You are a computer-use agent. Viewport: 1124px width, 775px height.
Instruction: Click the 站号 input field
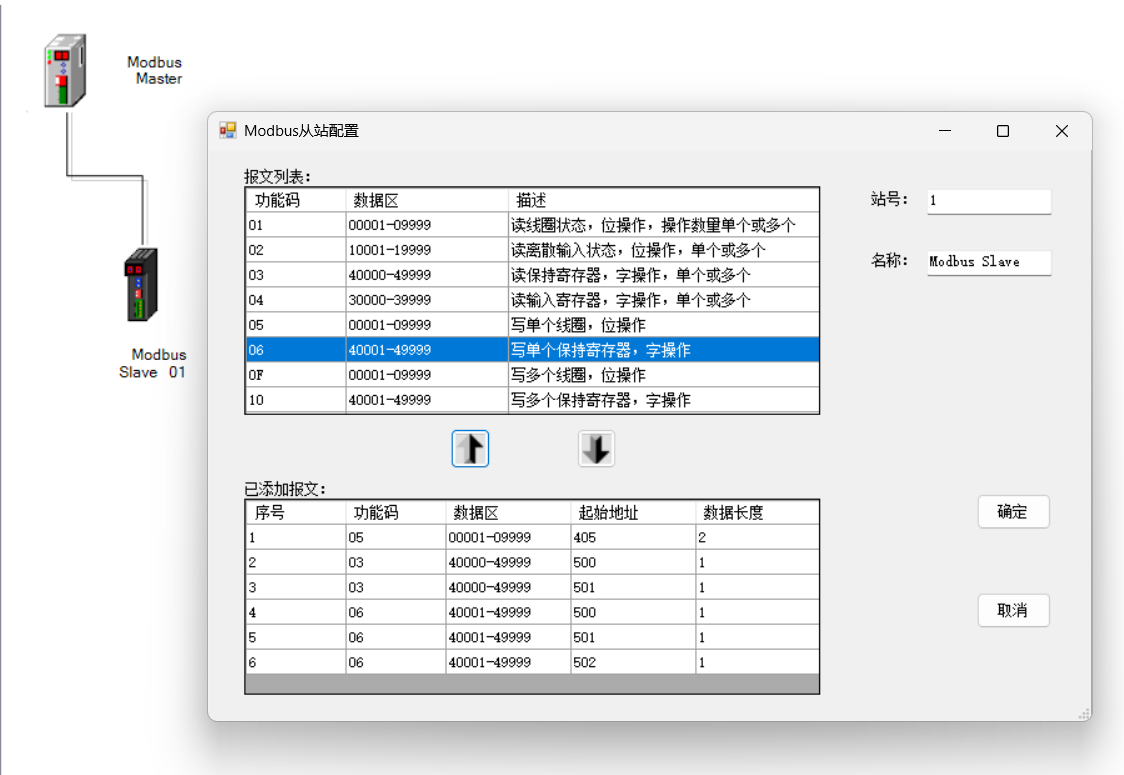988,201
